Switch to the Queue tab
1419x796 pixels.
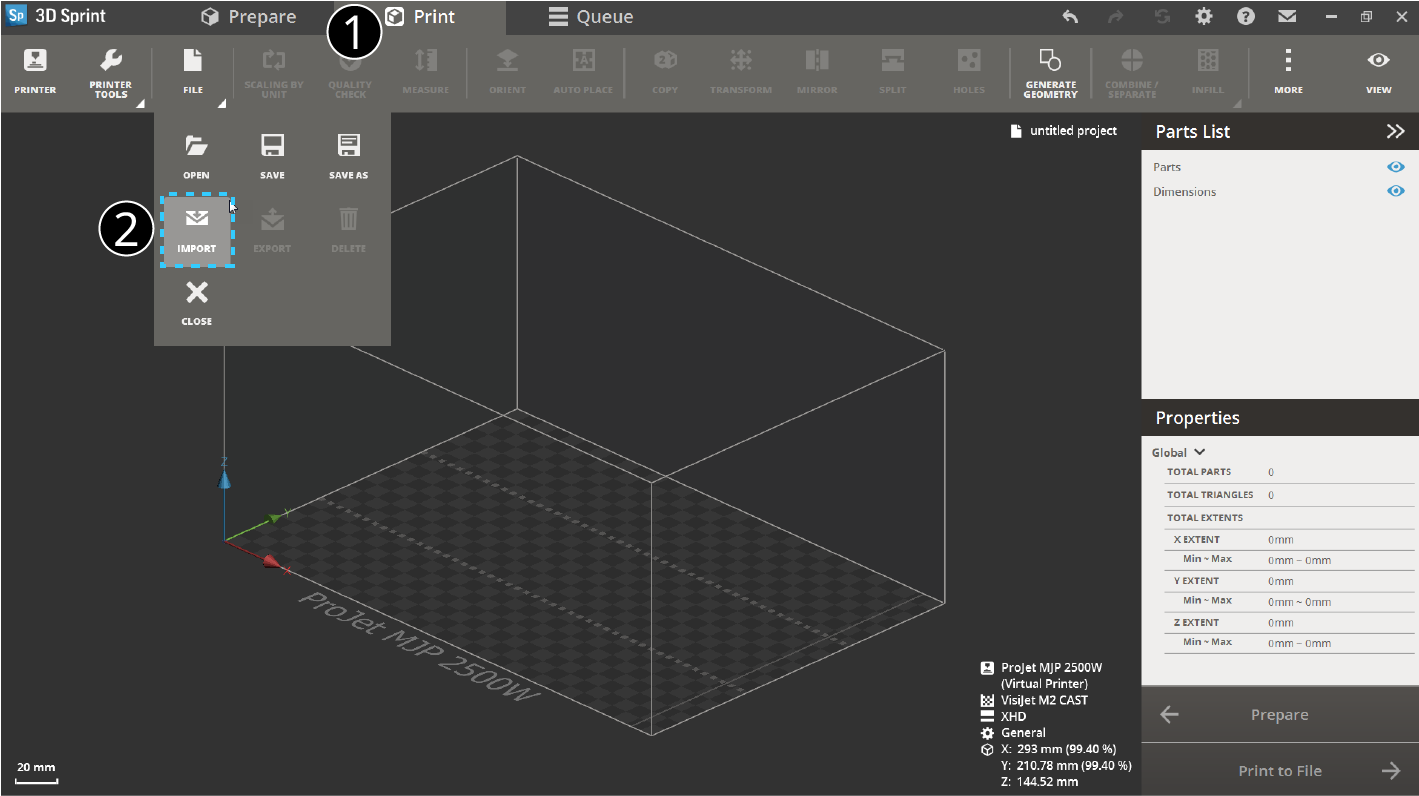591,17
